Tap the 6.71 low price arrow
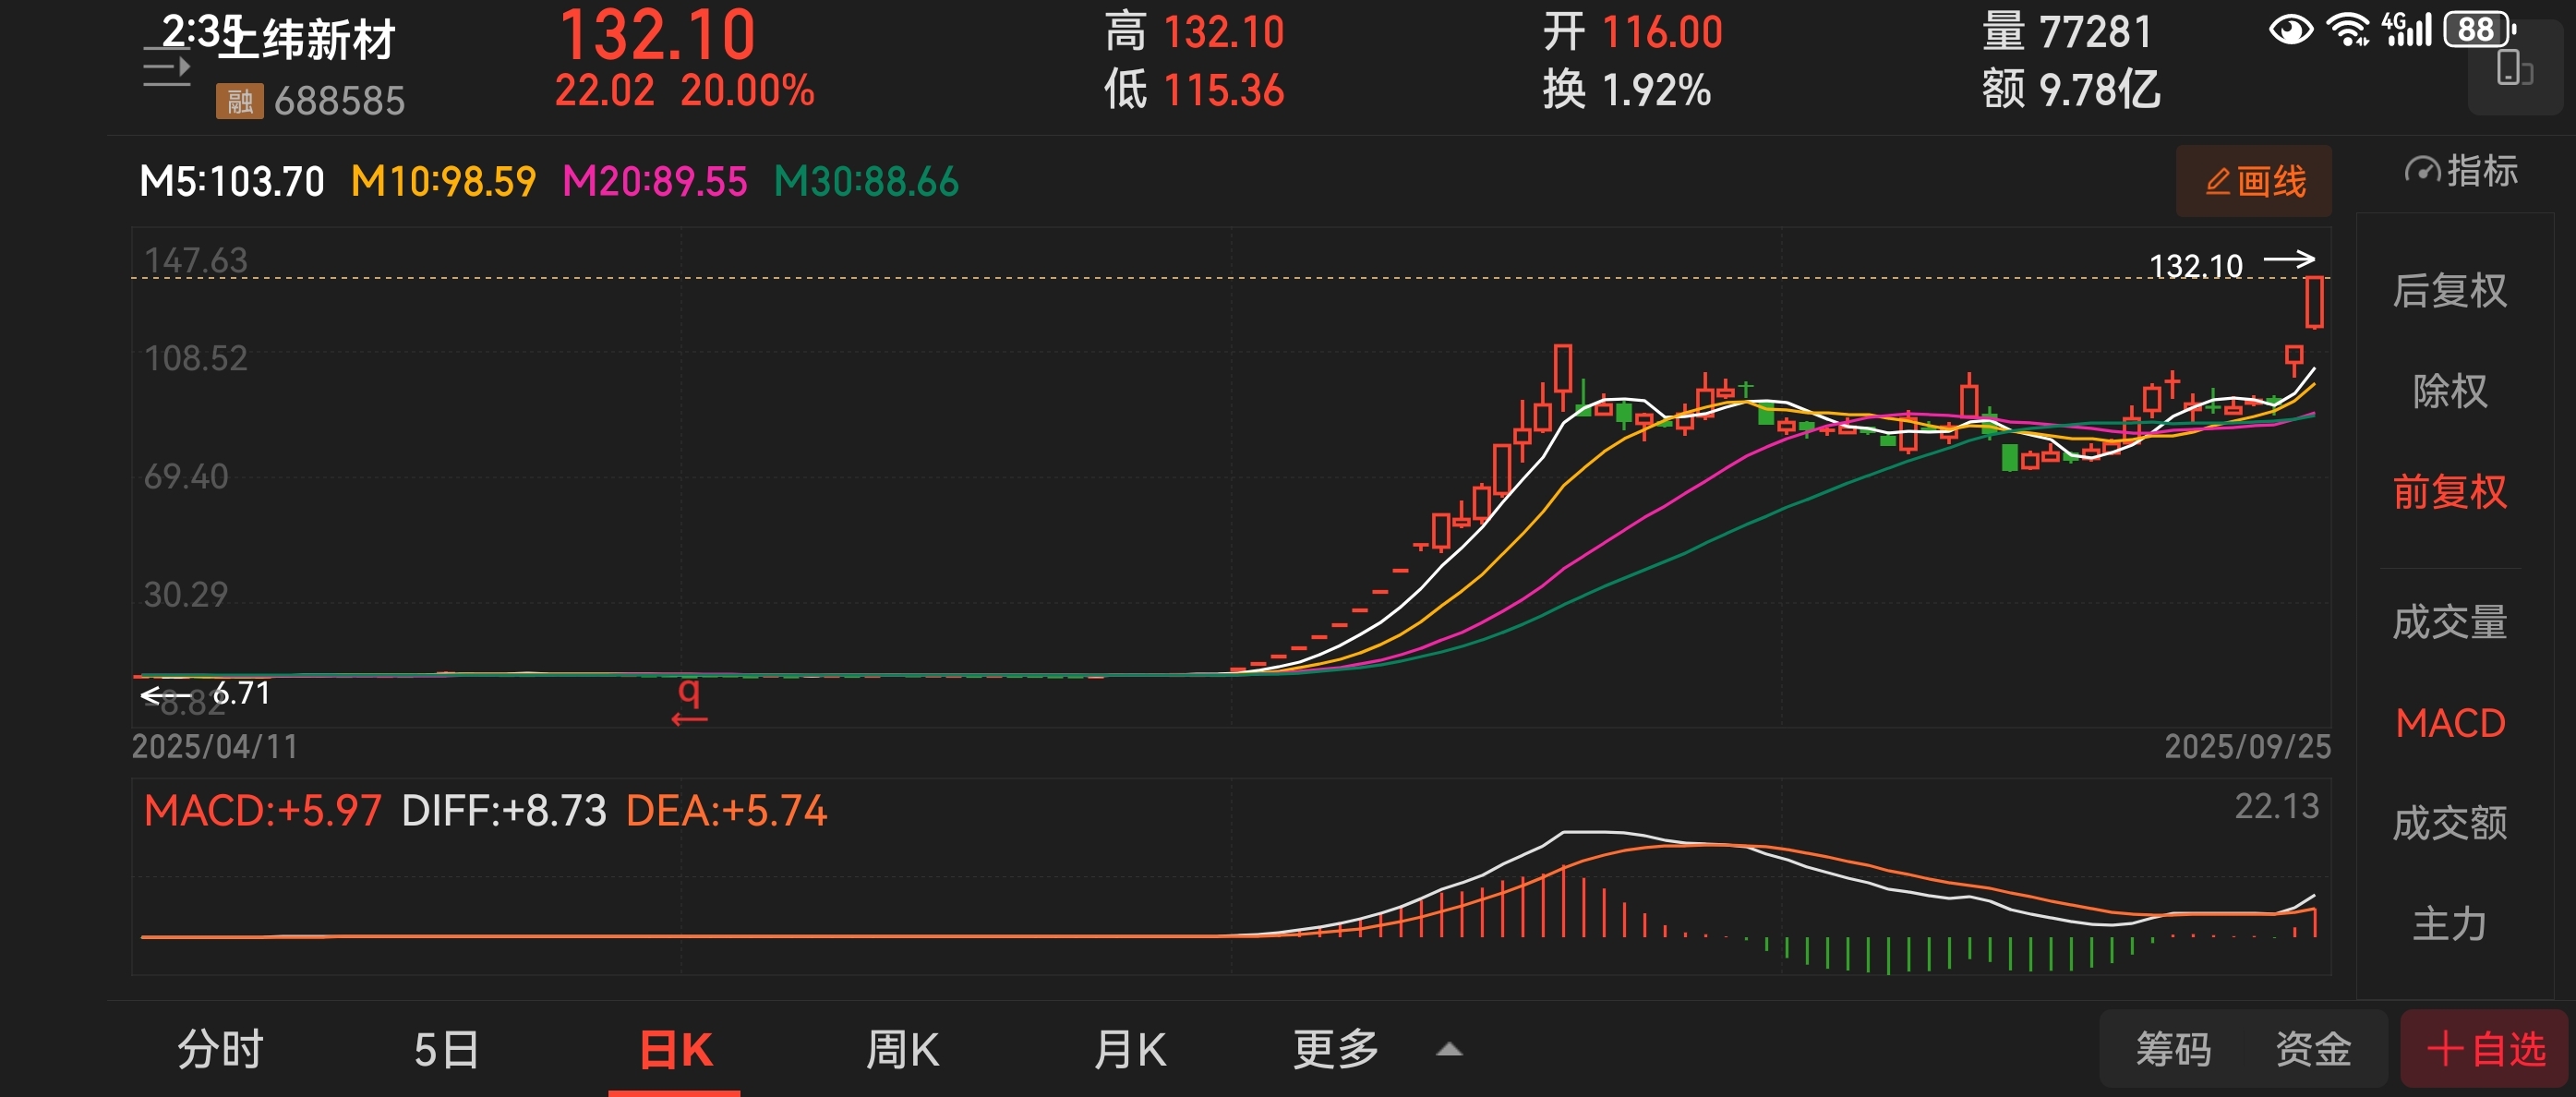This screenshot has height=1097, width=2576. [x=208, y=693]
